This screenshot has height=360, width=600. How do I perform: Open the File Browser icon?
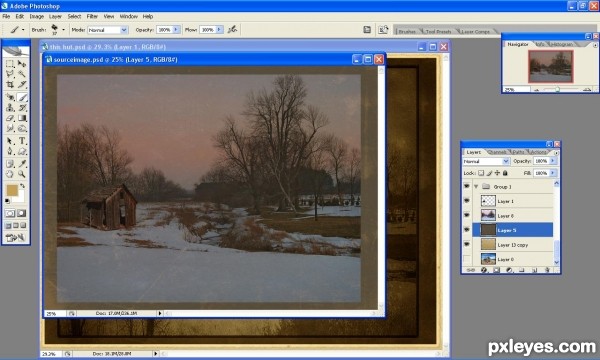[383, 29]
